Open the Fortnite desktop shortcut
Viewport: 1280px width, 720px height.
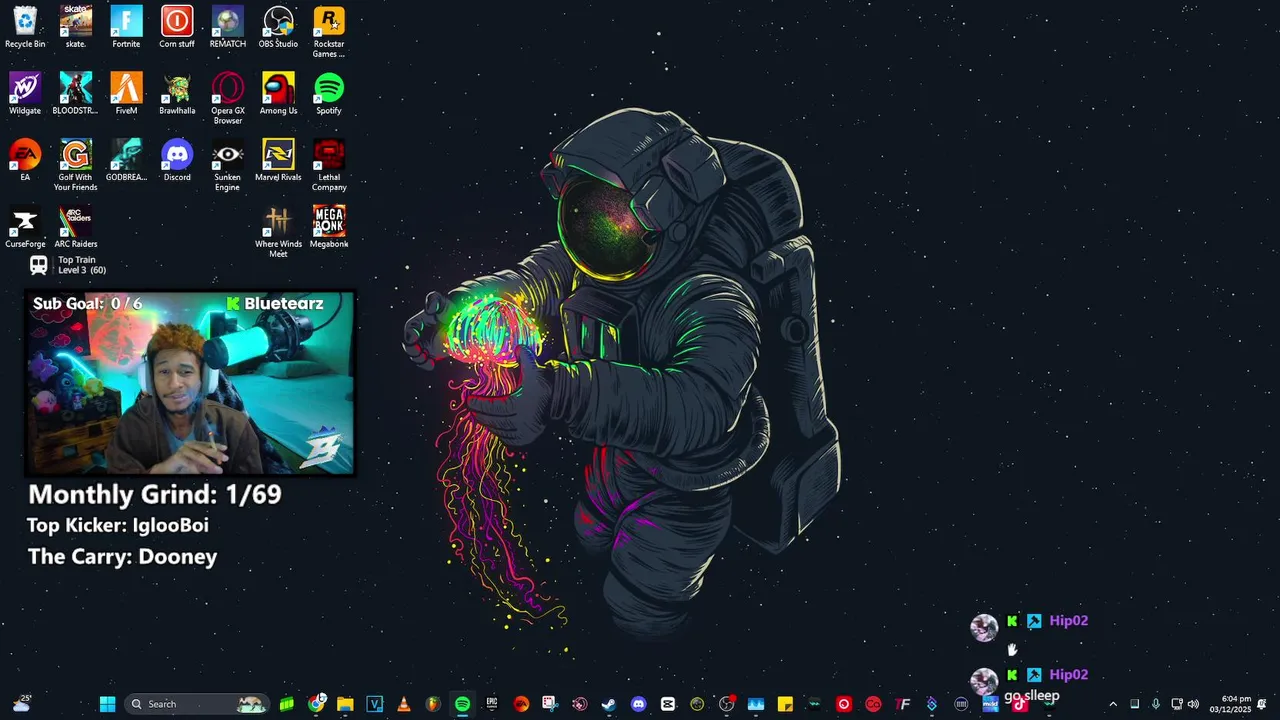point(126,27)
